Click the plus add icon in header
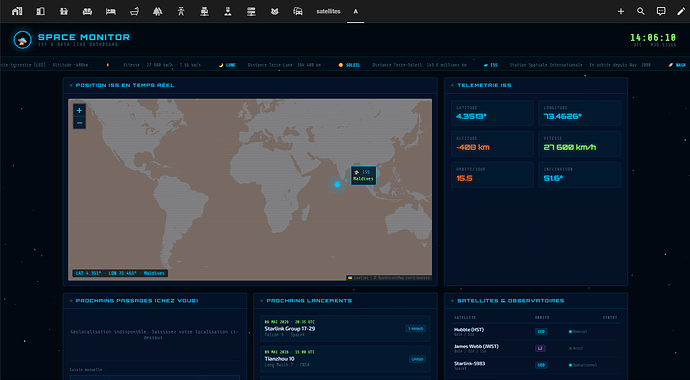This screenshot has height=380, width=690. tap(621, 11)
